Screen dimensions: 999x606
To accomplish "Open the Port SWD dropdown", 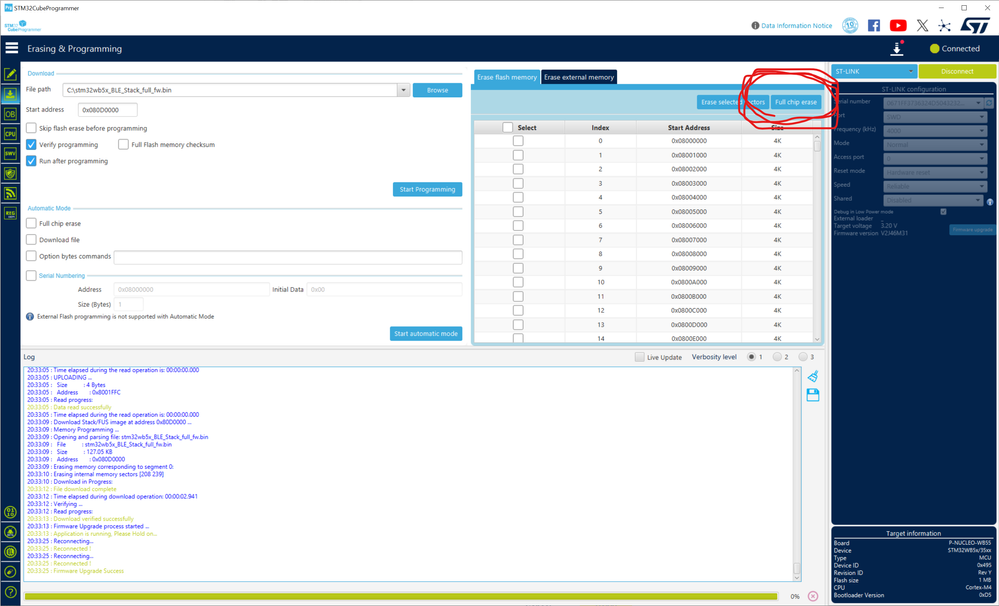I will pyautogui.click(x=935, y=117).
